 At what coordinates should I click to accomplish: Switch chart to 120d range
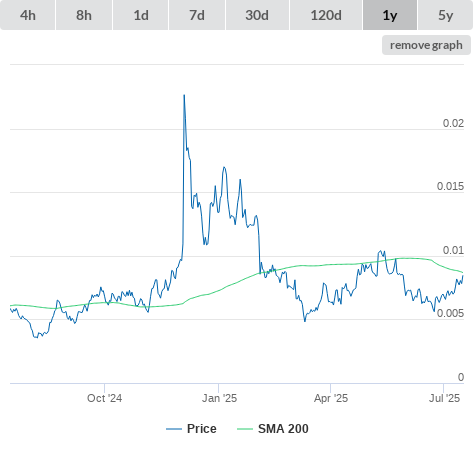[326, 15]
